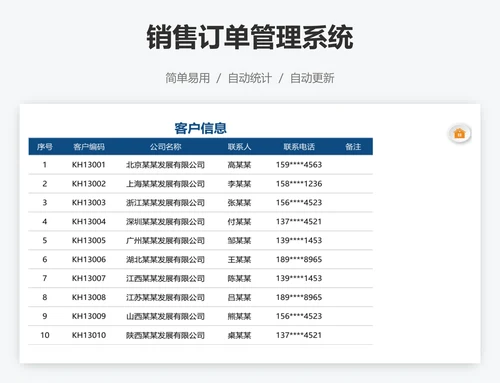The width and height of the screenshot is (500, 383).
Task: Click the empty 备注 cell in the KH13001 row
Action: [x=353, y=165]
